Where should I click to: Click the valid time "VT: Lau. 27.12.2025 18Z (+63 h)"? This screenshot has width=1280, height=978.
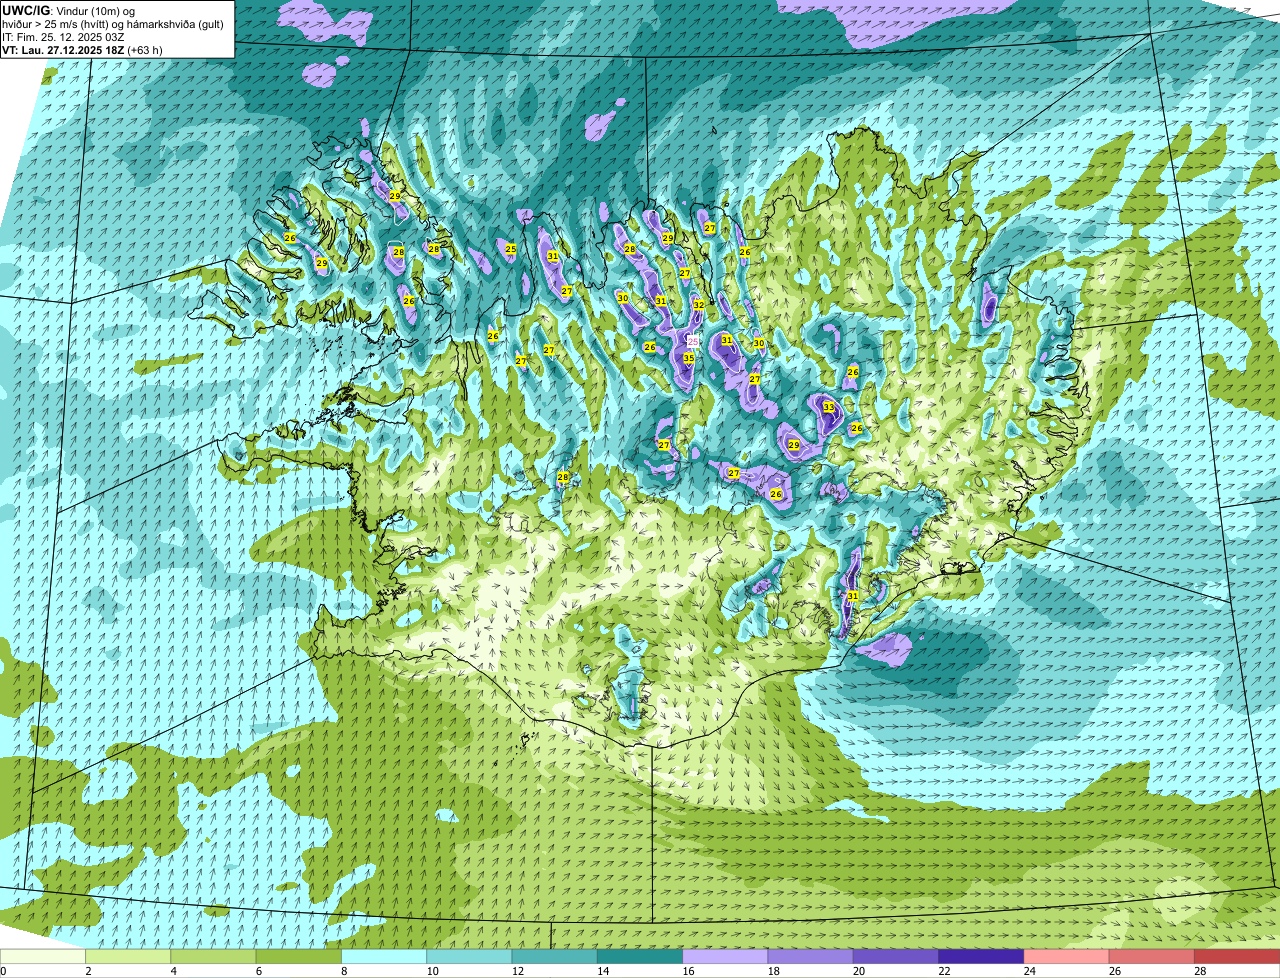pos(82,50)
